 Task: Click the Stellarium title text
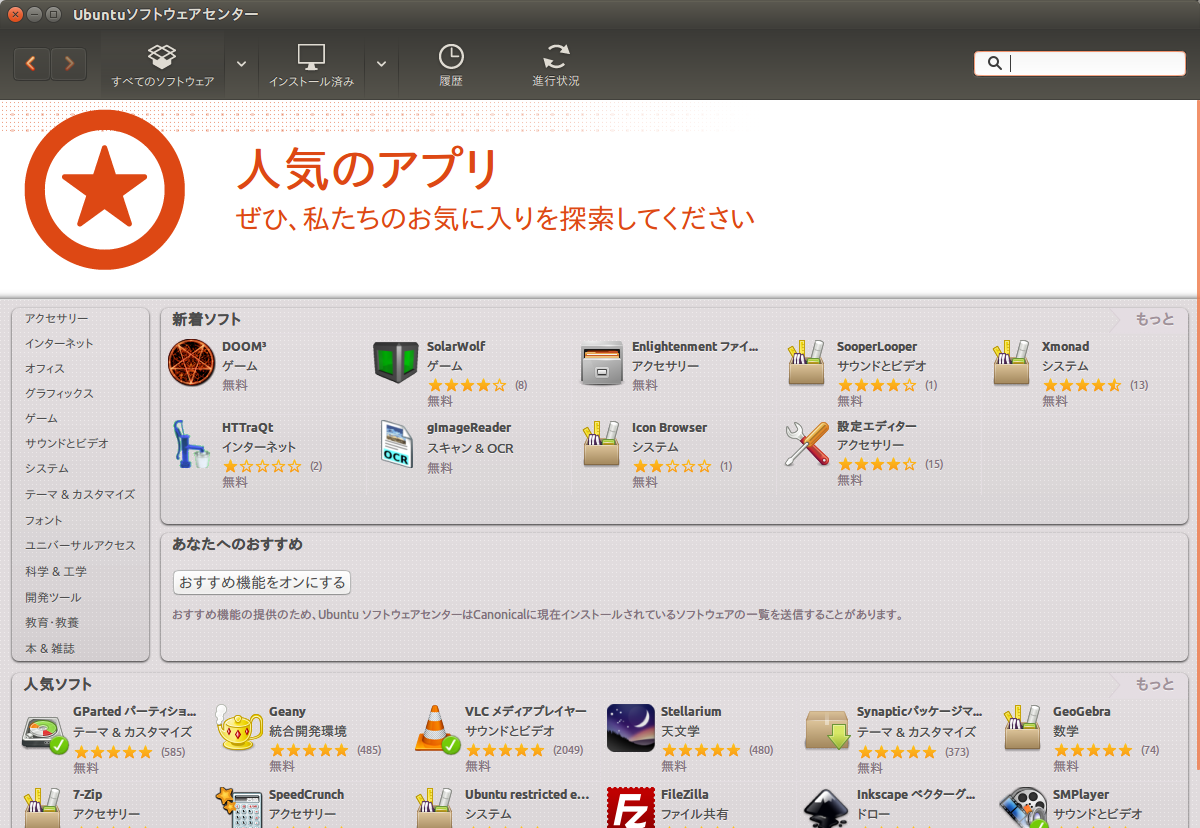coord(691,711)
